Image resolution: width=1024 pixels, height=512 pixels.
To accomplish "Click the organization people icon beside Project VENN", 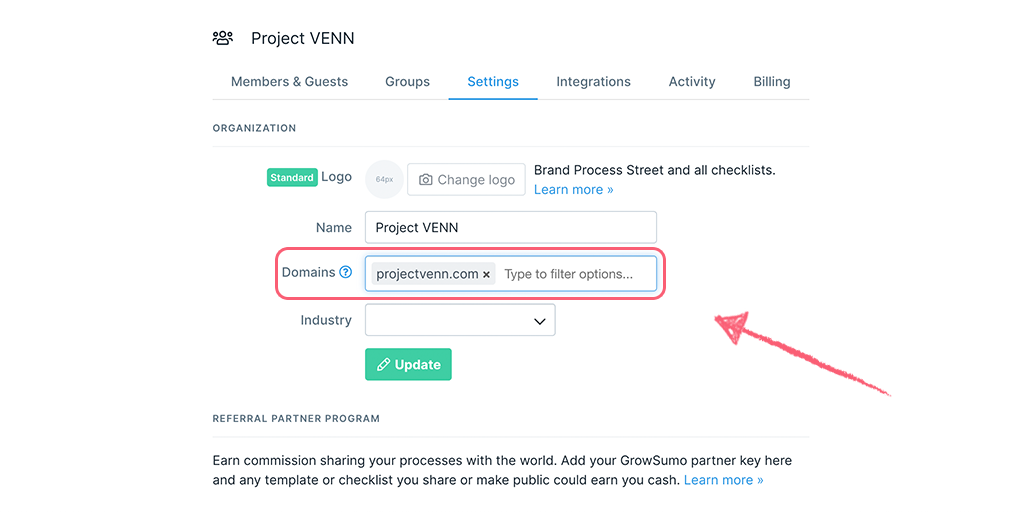I will click(223, 38).
